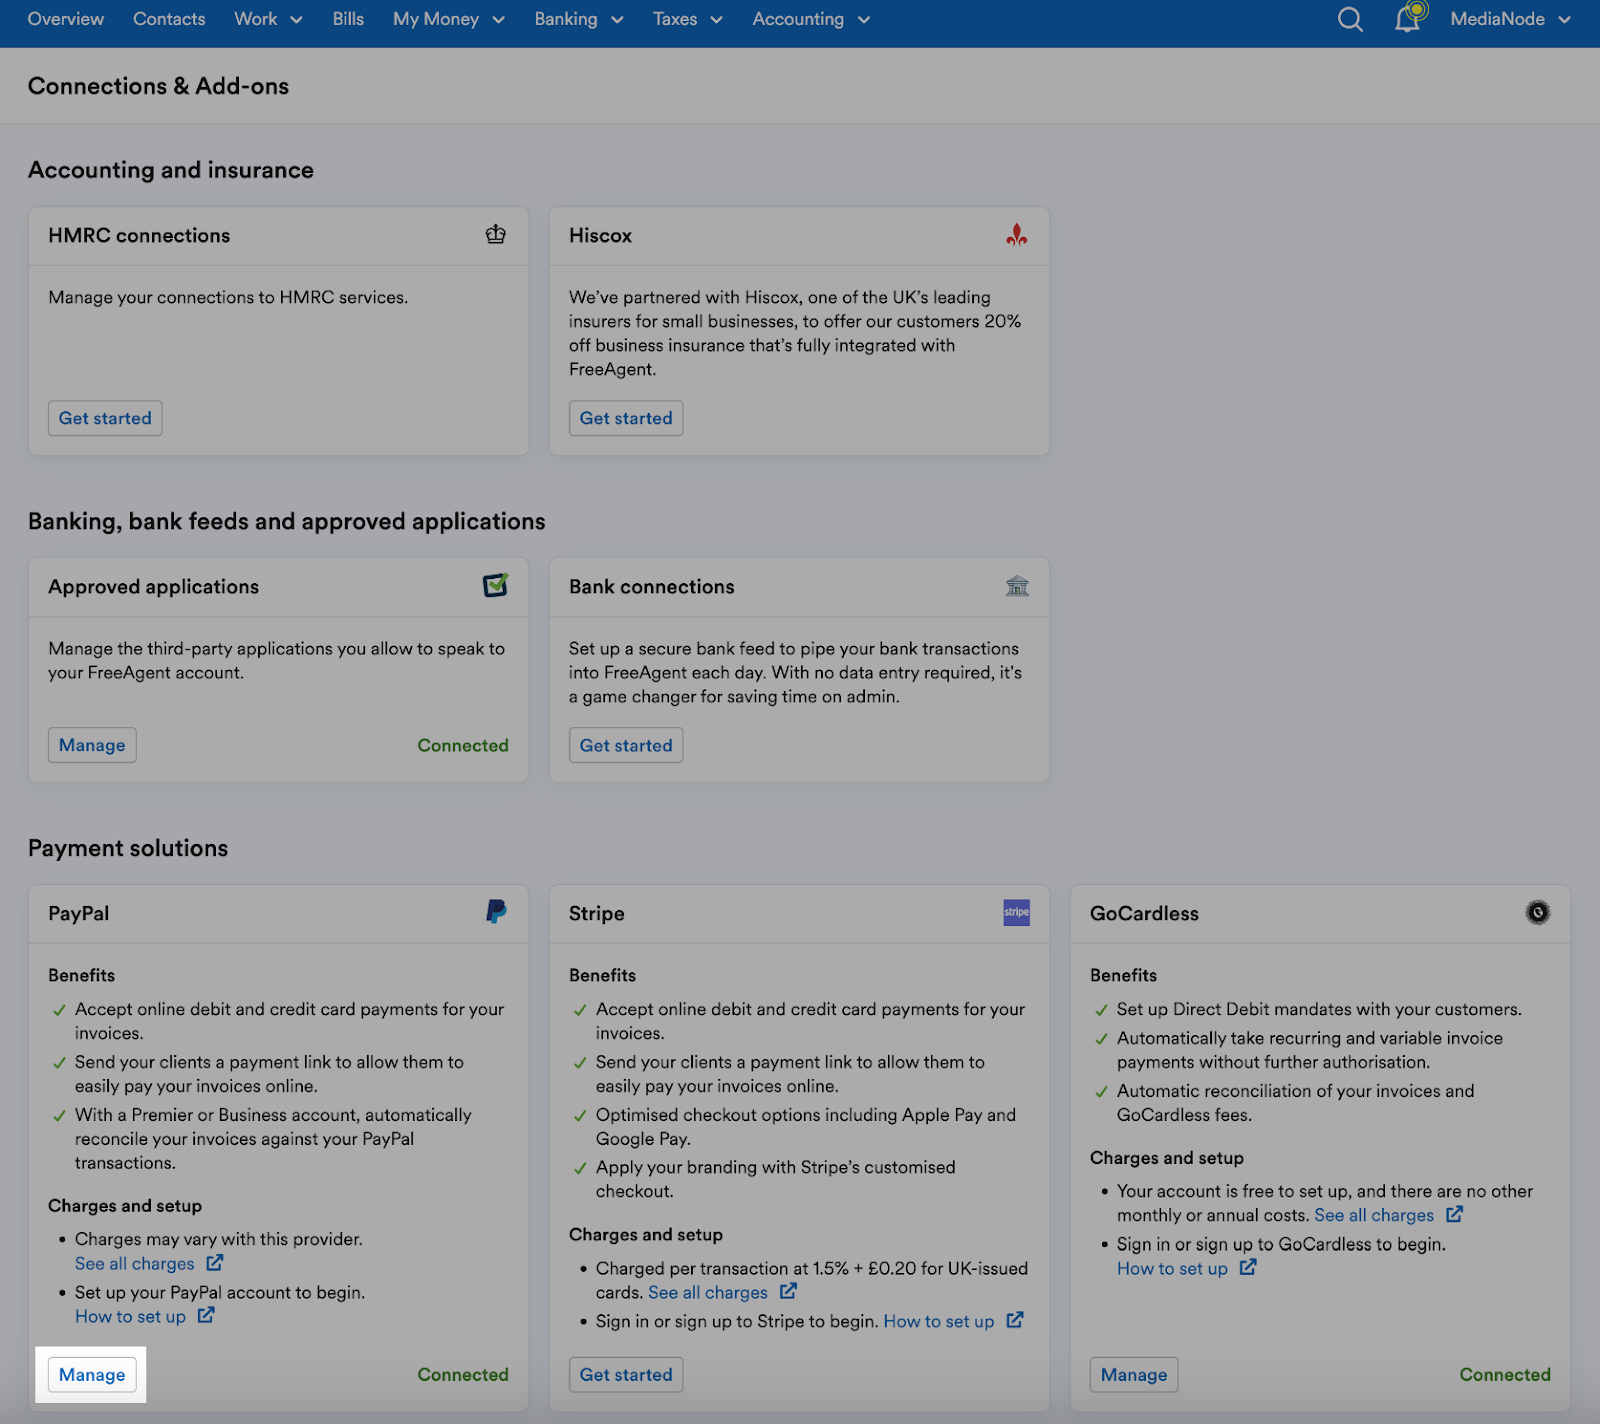Expand the Accounting dropdown menu
Viewport: 1600px width, 1424px height.
811,19
